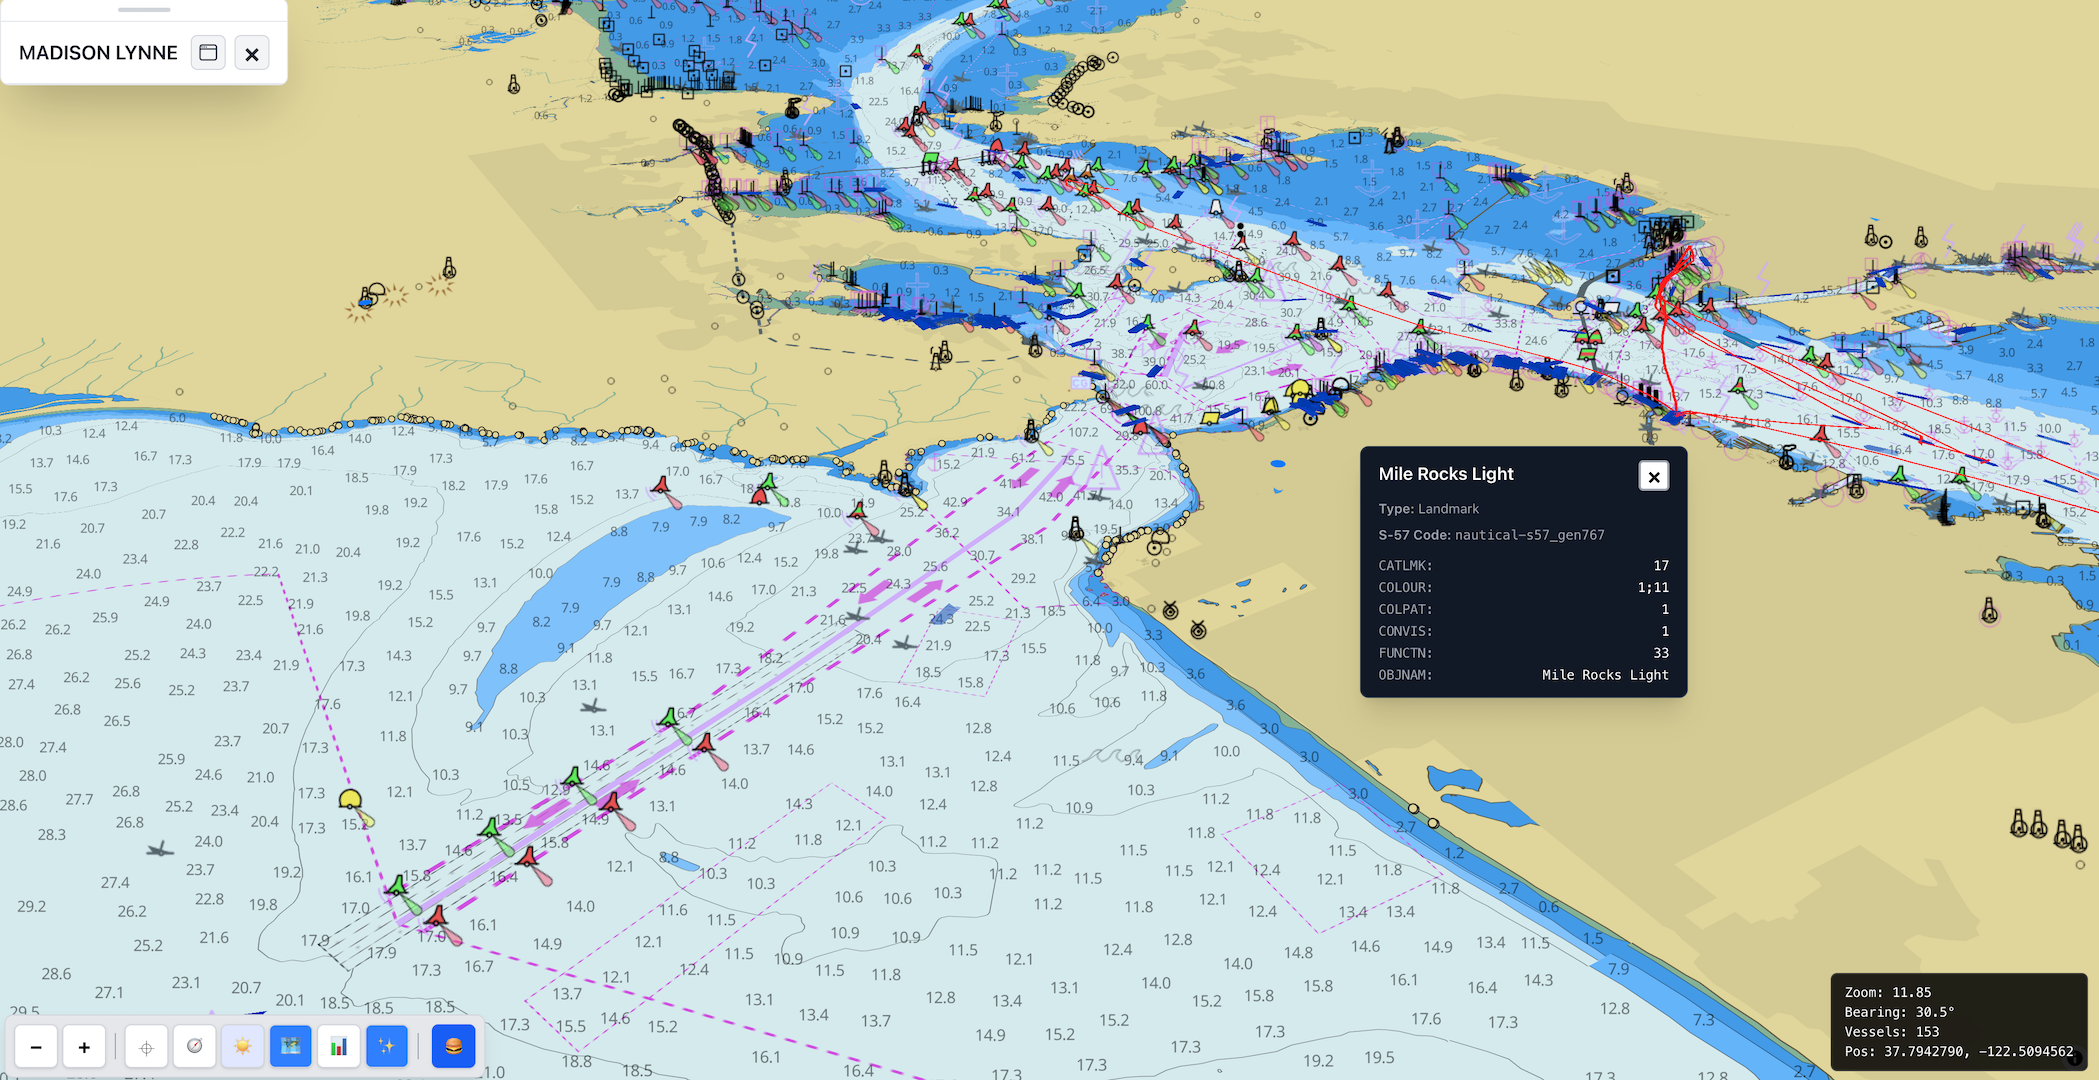Viewport: 2099px width, 1080px height.
Task: Zoom out using the minus button
Action: [x=36, y=1046]
